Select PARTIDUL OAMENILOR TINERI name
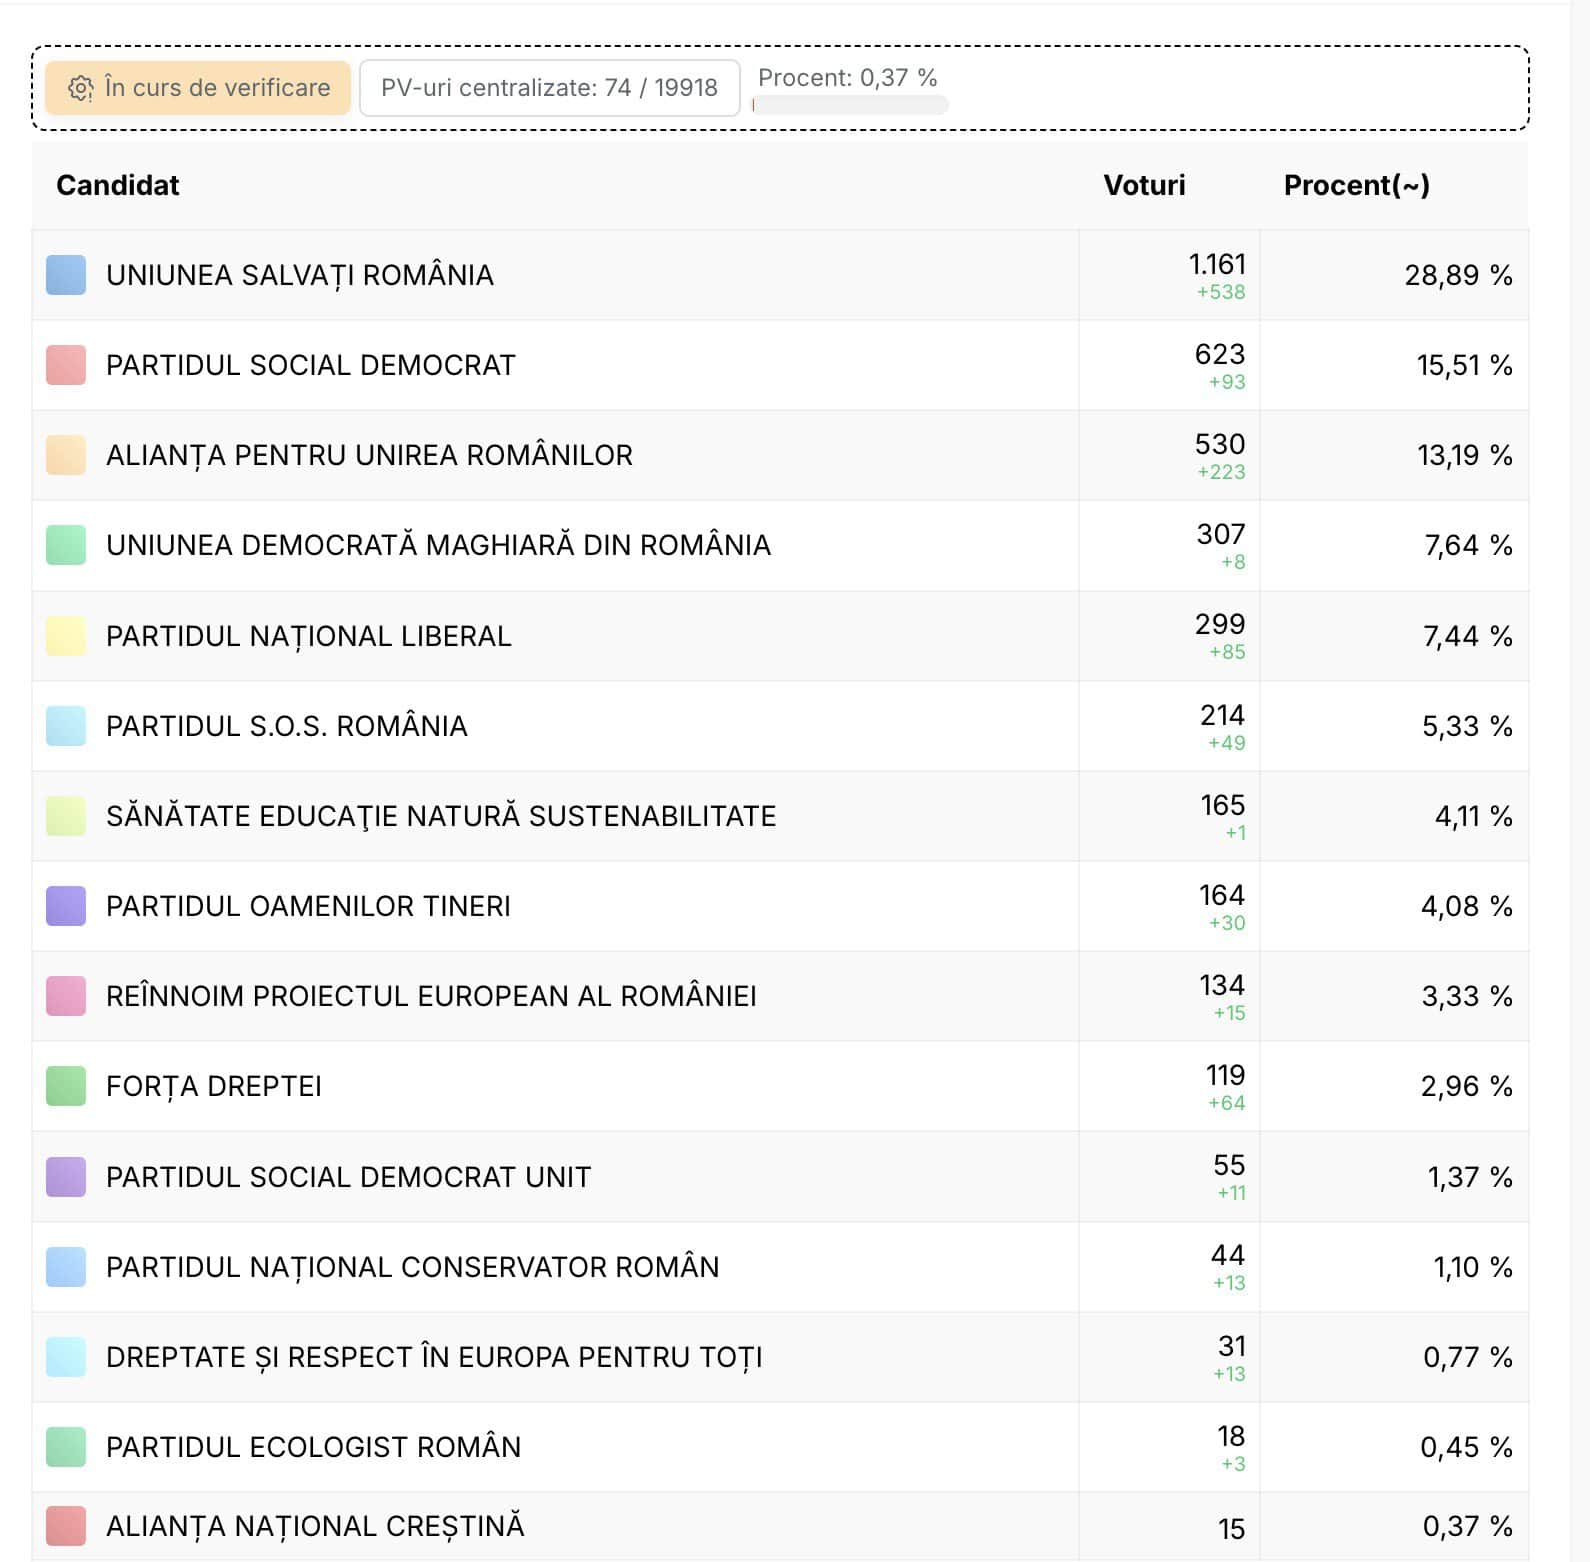This screenshot has width=1590, height=1562. 308,906
